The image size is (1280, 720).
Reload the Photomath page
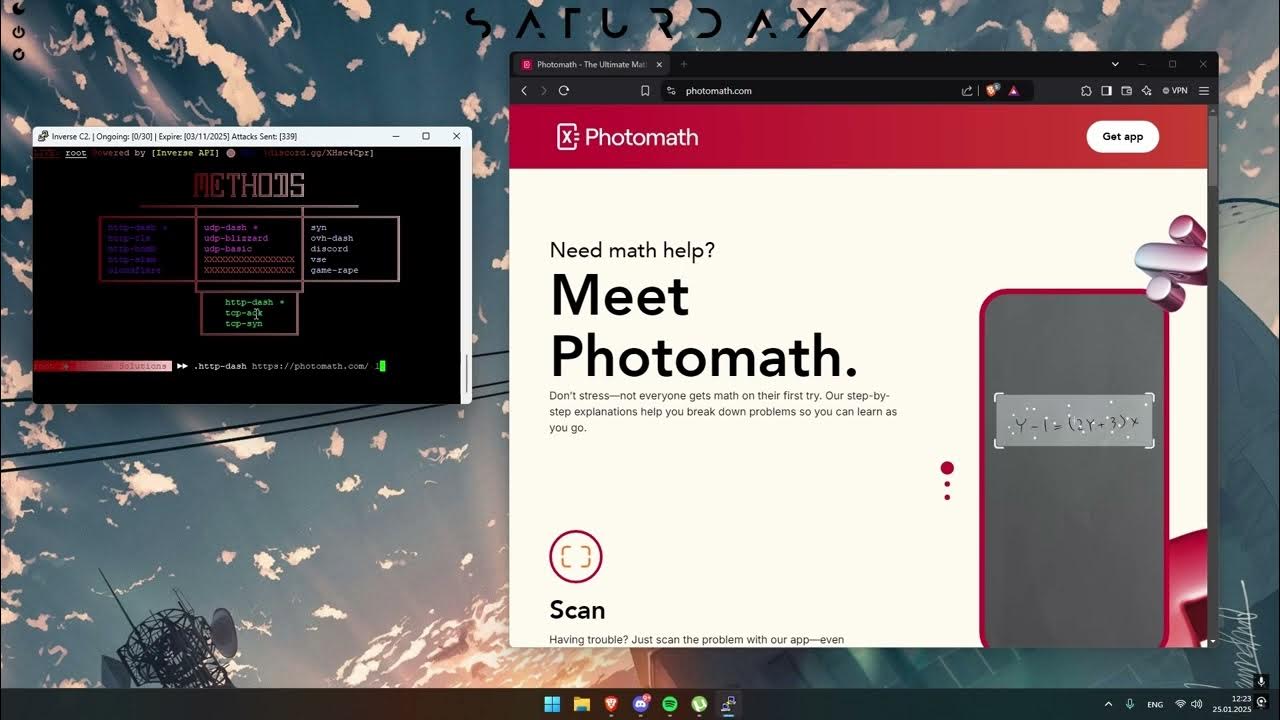pyautogui.click(x=564, y=91)
